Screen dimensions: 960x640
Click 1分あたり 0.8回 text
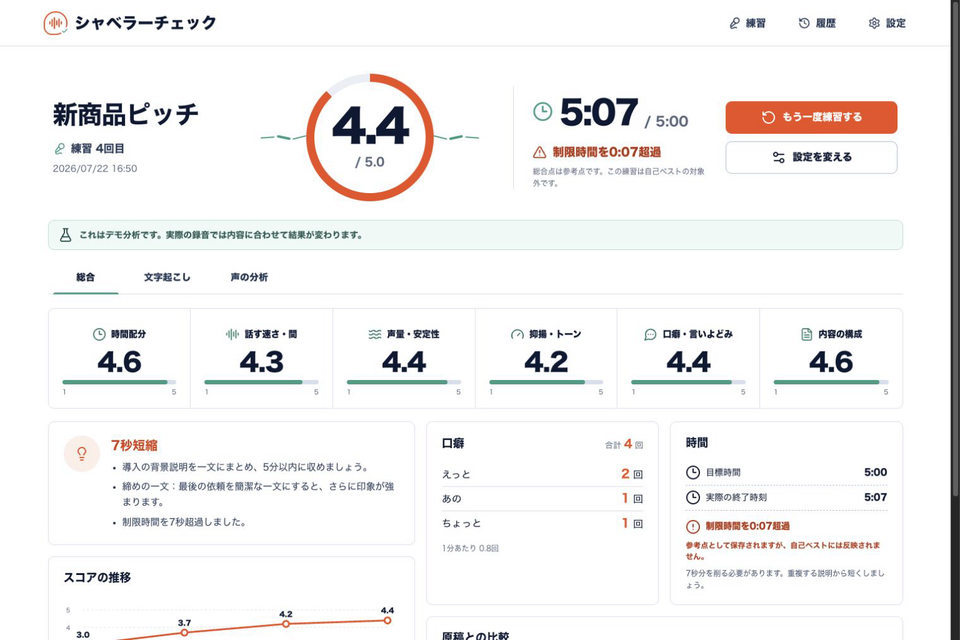(x=470, y=548)
